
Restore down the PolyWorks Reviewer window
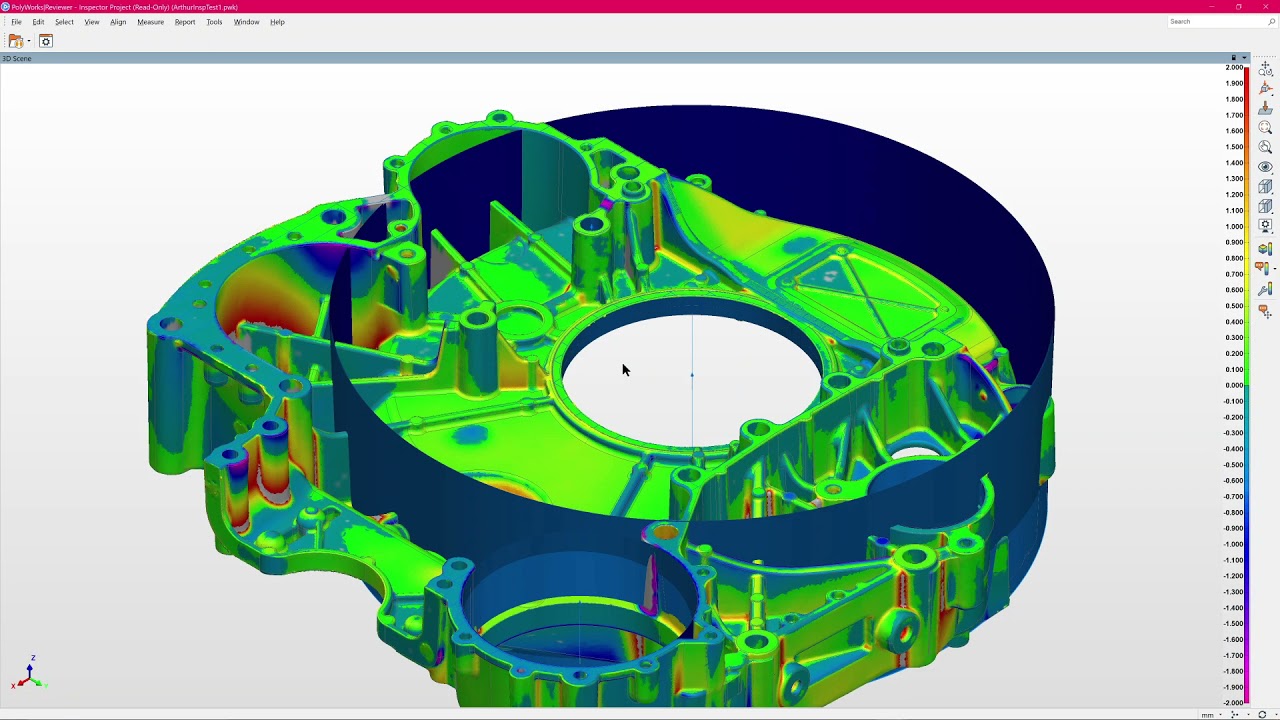[x=1238, y=7]
